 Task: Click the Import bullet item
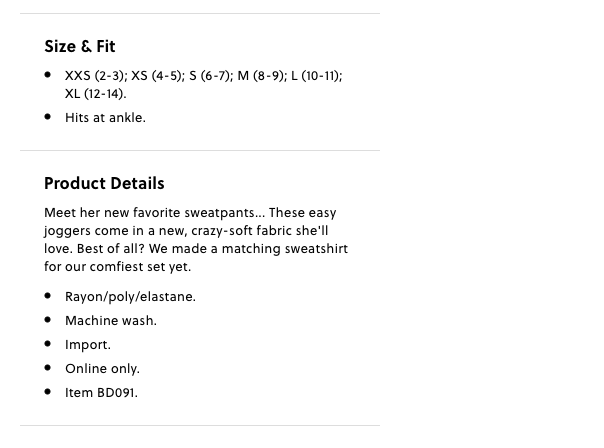[x=88, y=345]
